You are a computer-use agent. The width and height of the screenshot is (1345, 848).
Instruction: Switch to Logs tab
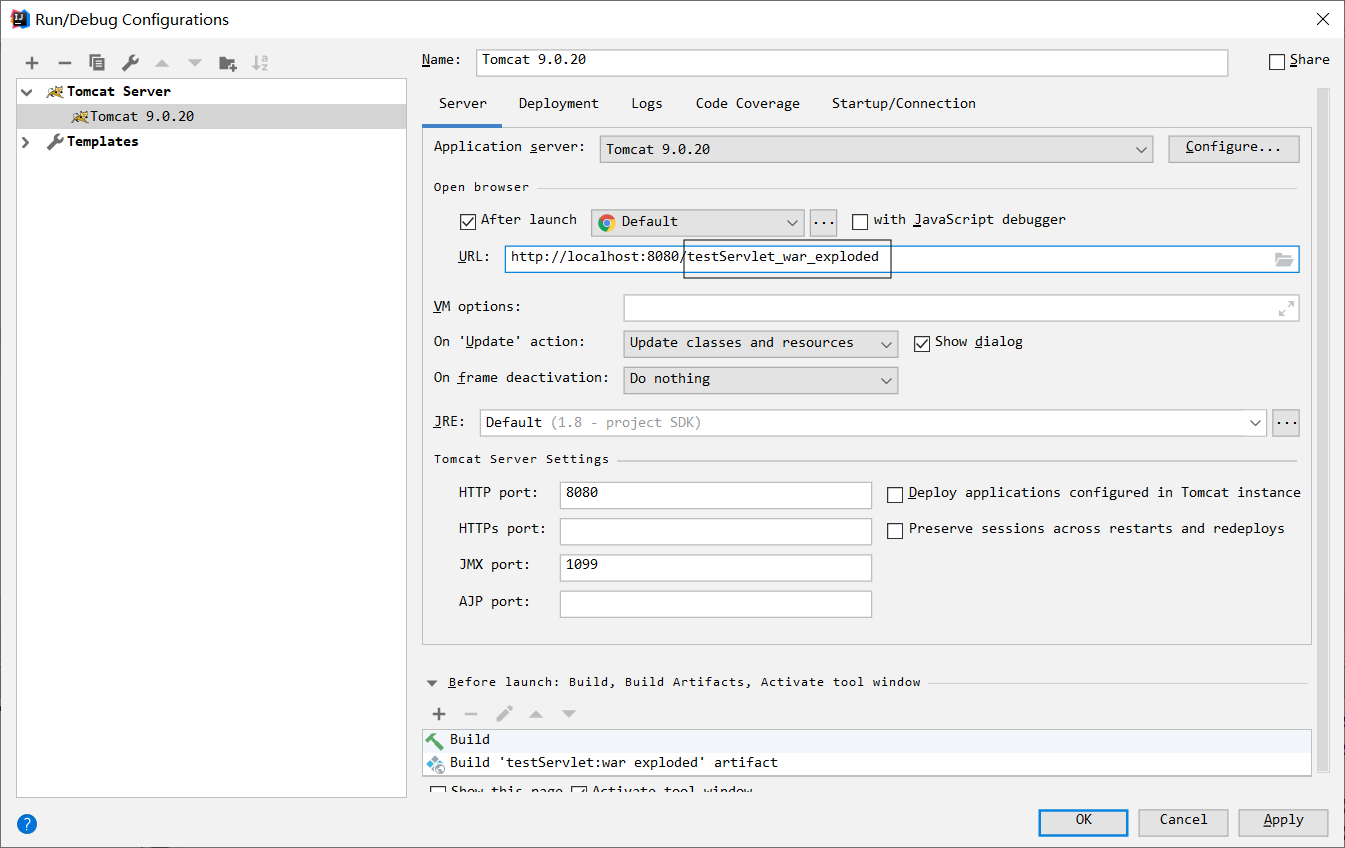pyautogui.click(x=647, y=104)
